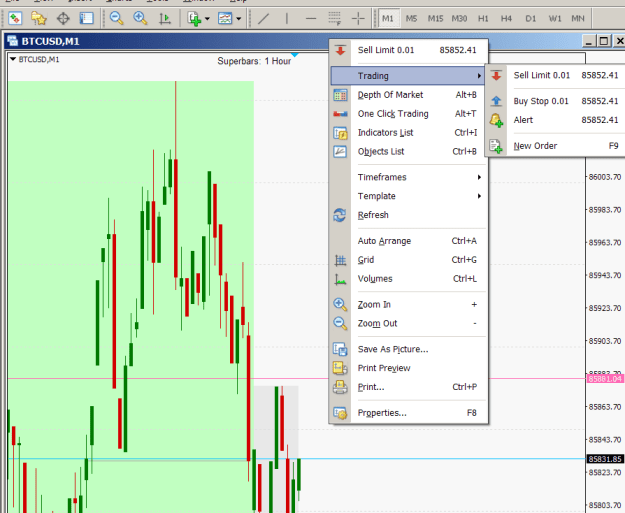This screenshot has width=625, height=513.
Task: Click the Zoom Out magnifier toolbar icon
Action: point(116,18)
